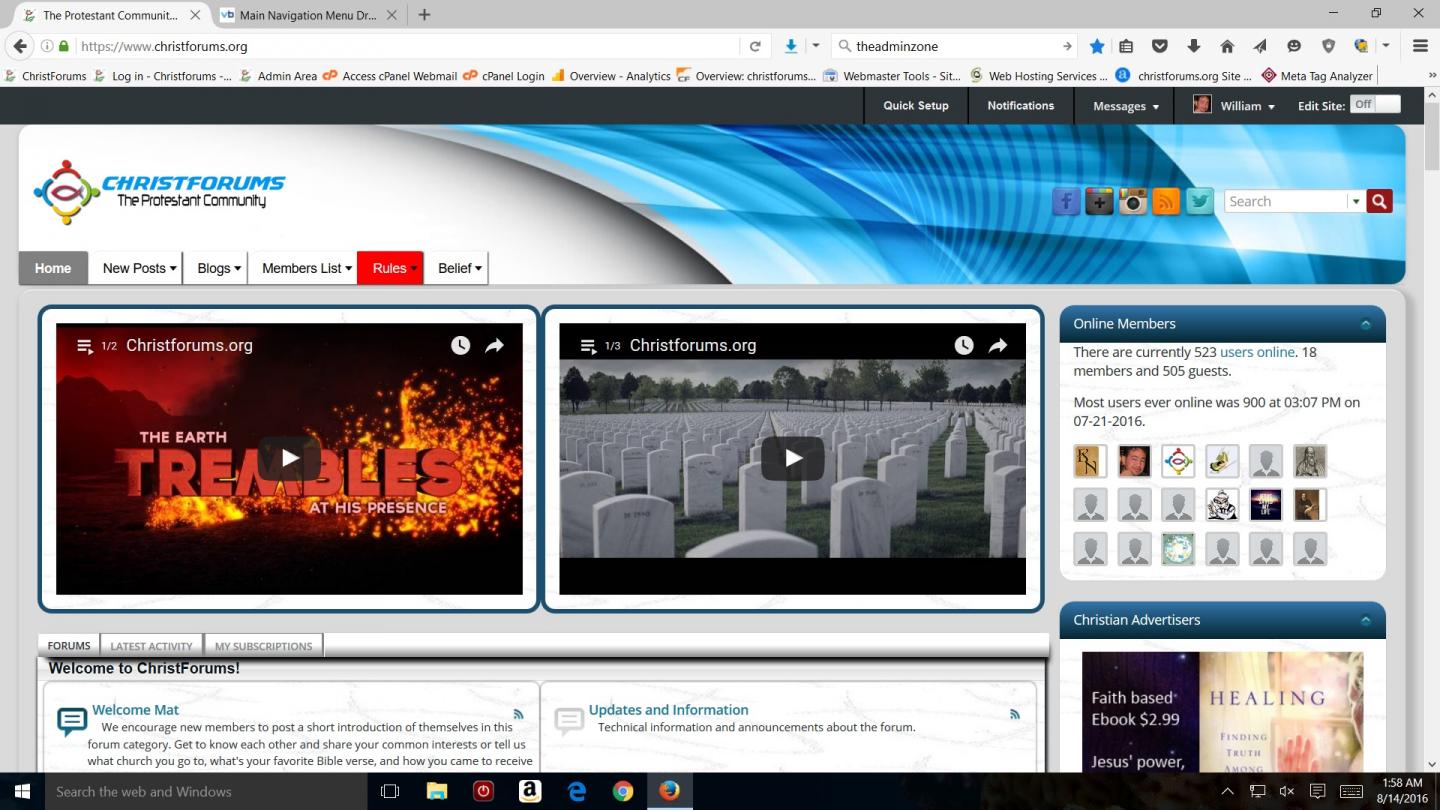Click the paper plane toolbar icon
The image size is (1440, 810).
pos(1260,46)
